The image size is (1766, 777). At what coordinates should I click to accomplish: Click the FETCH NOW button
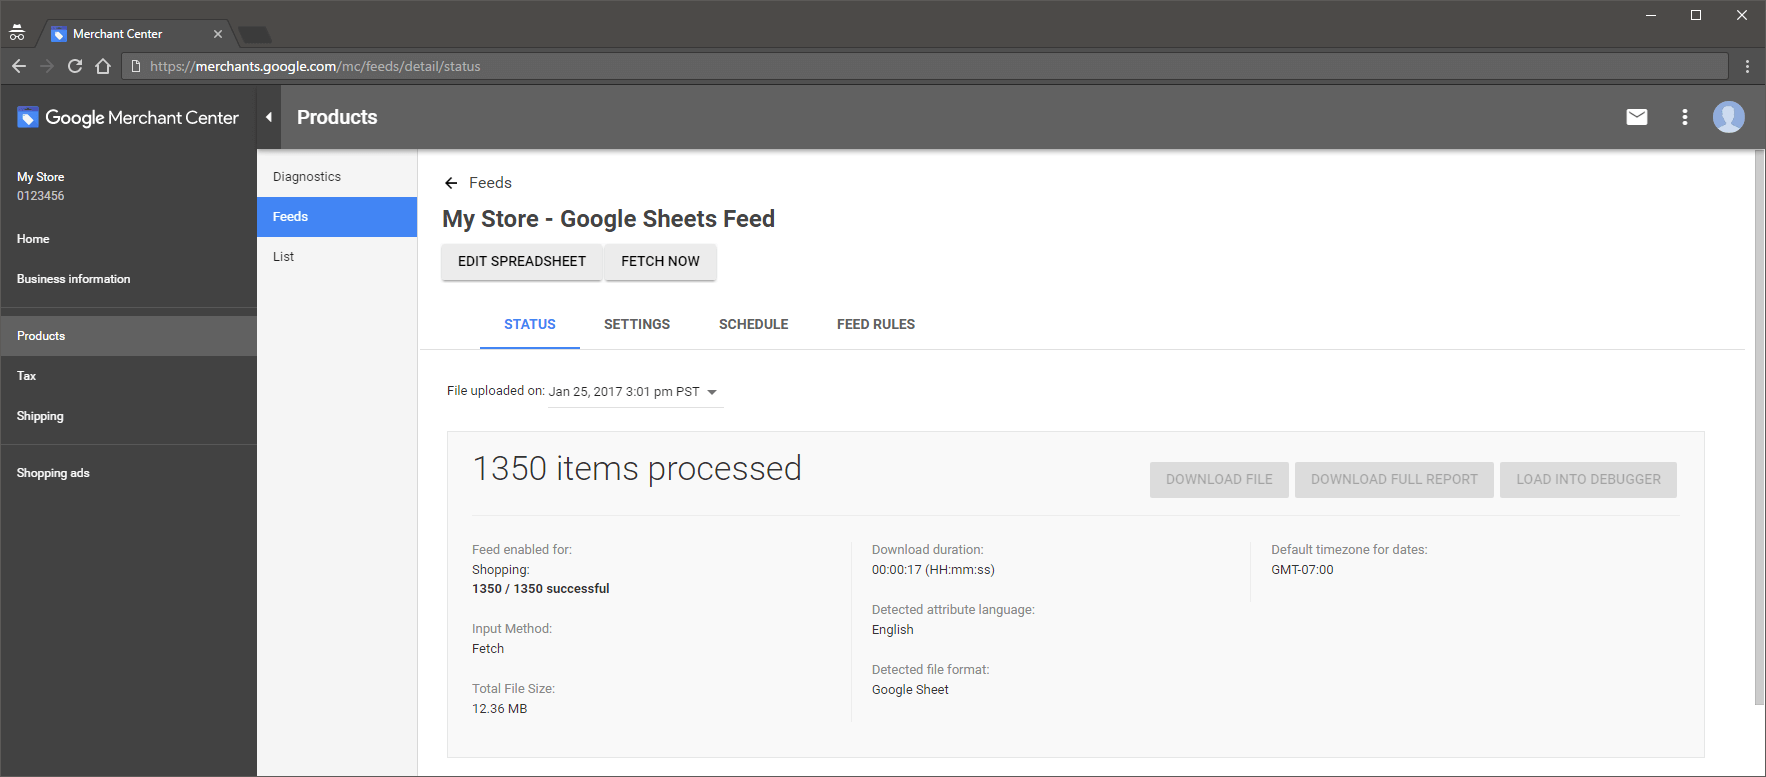[x=660, y=261]
